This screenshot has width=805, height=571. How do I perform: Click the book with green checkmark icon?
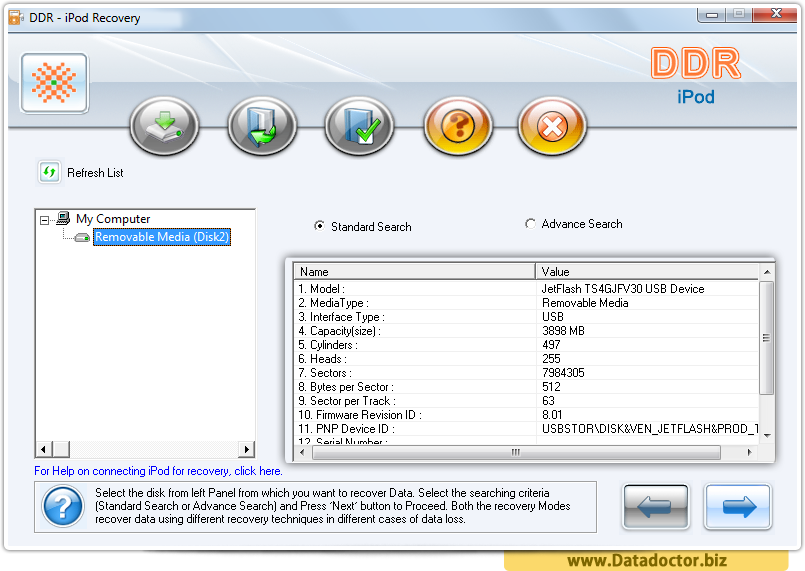tap(359, 126)
